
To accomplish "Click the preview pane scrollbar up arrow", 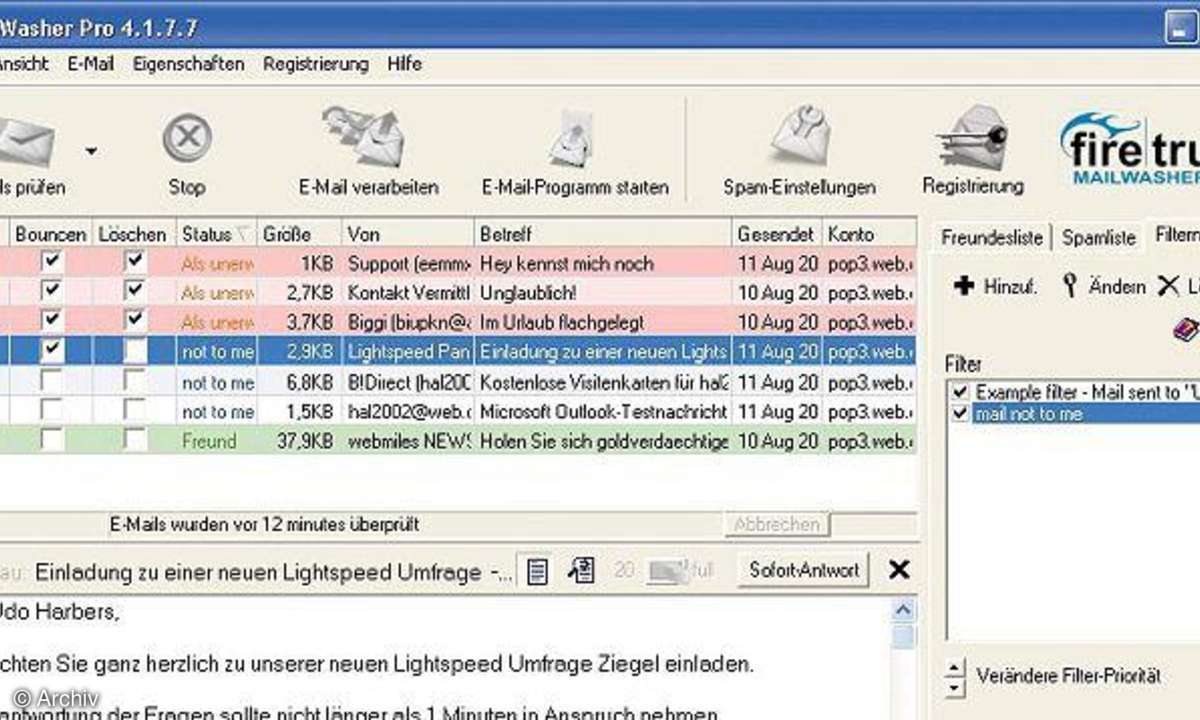I will (x=904, y=610).
